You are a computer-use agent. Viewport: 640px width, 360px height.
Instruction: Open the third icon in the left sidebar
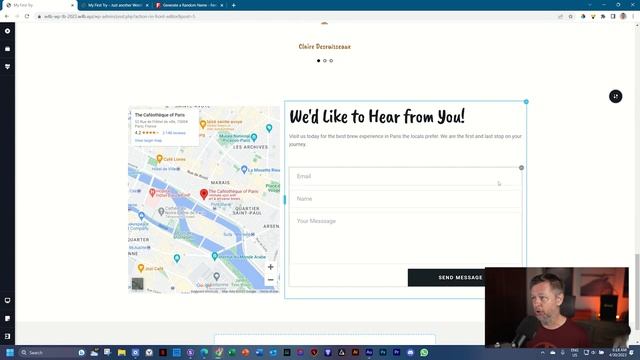tap(7, 66)
